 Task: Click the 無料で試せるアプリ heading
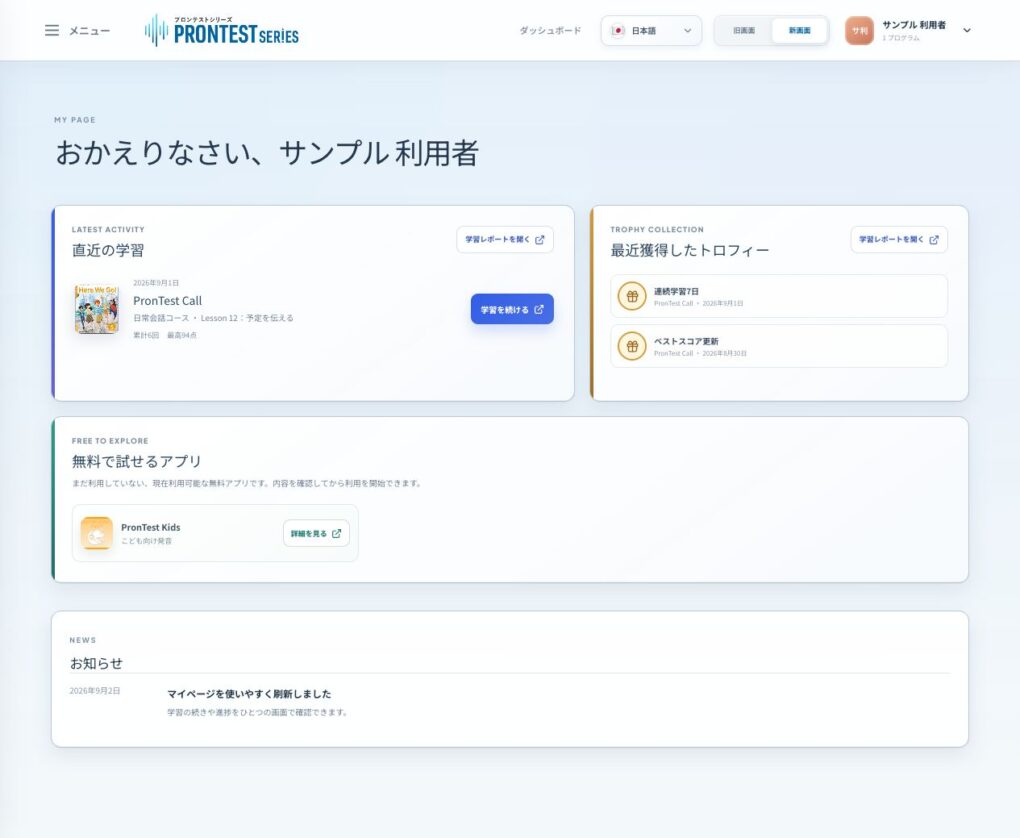coord(137,461)
